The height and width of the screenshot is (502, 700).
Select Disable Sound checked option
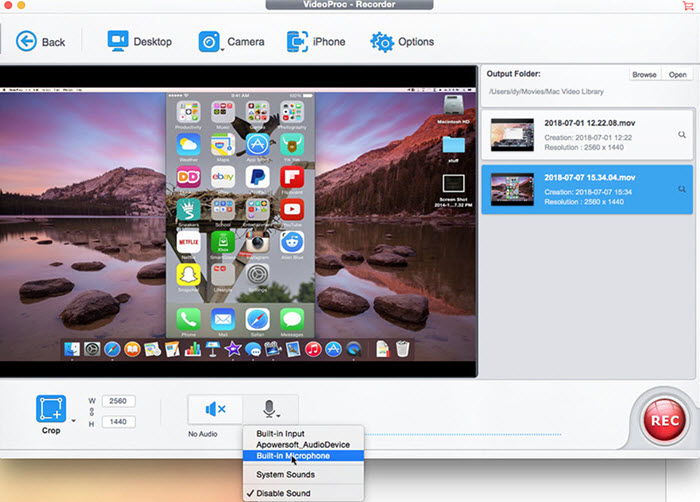(x=283, y=493)
